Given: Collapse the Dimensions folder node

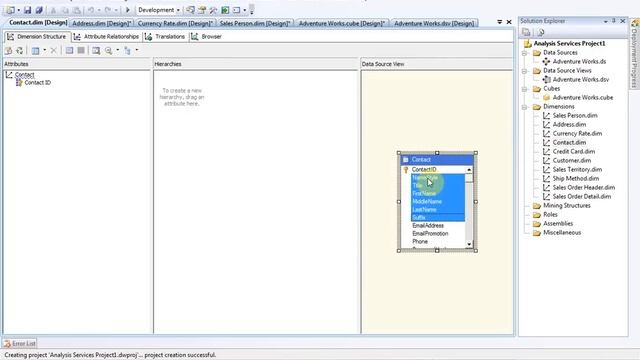Looking at the screenshot, I should (524, 107).
